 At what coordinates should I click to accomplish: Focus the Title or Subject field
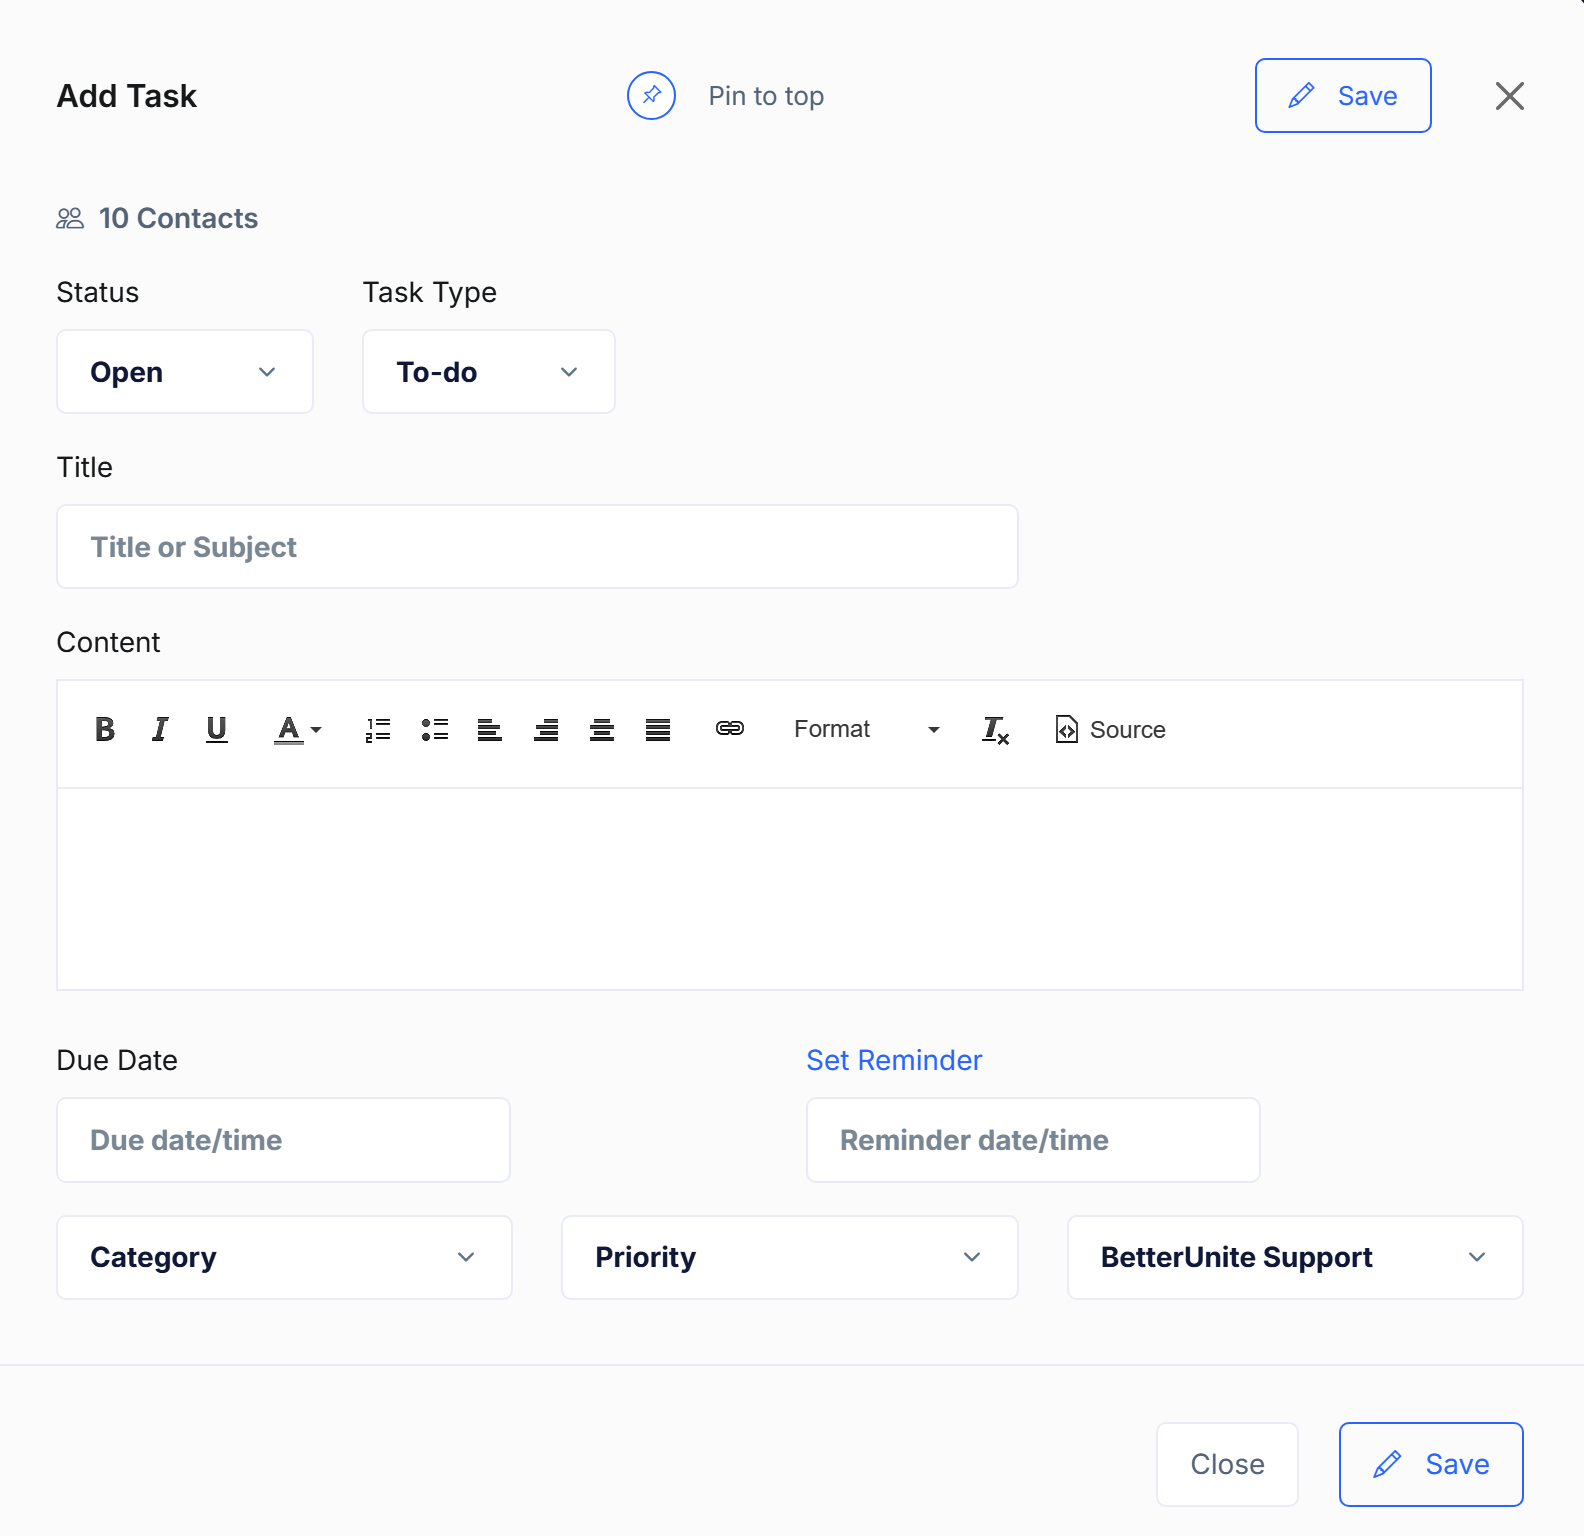pos(537,547)
